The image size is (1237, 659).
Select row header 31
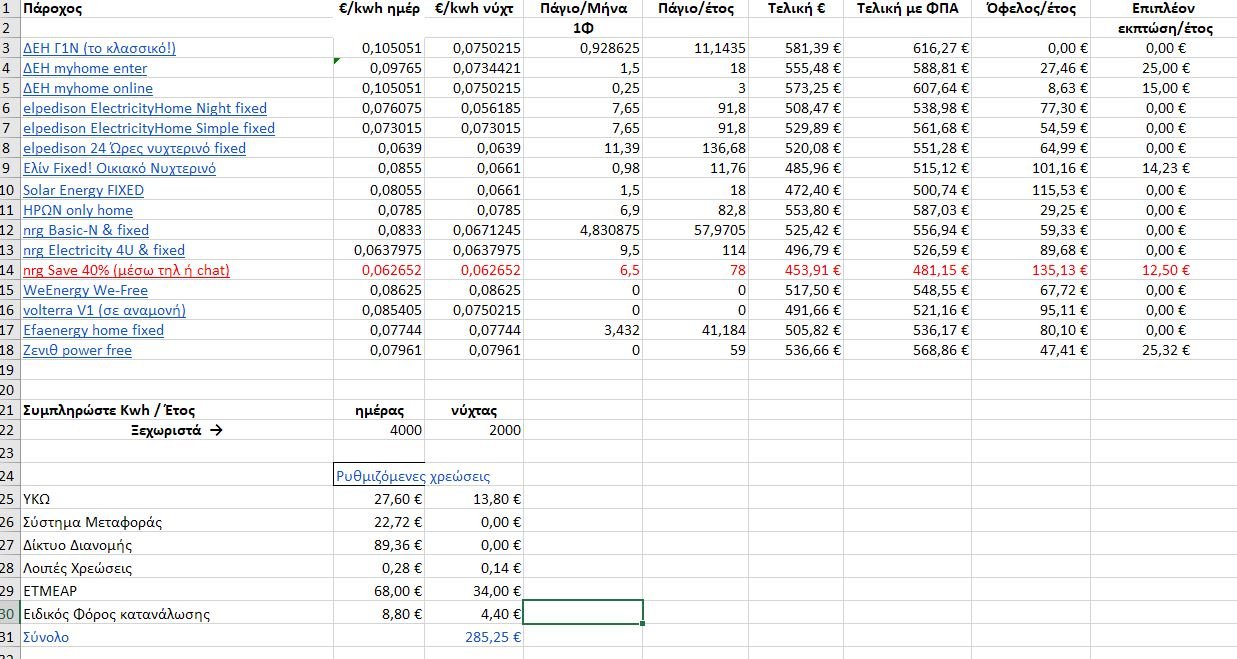(x=9, y=637)
